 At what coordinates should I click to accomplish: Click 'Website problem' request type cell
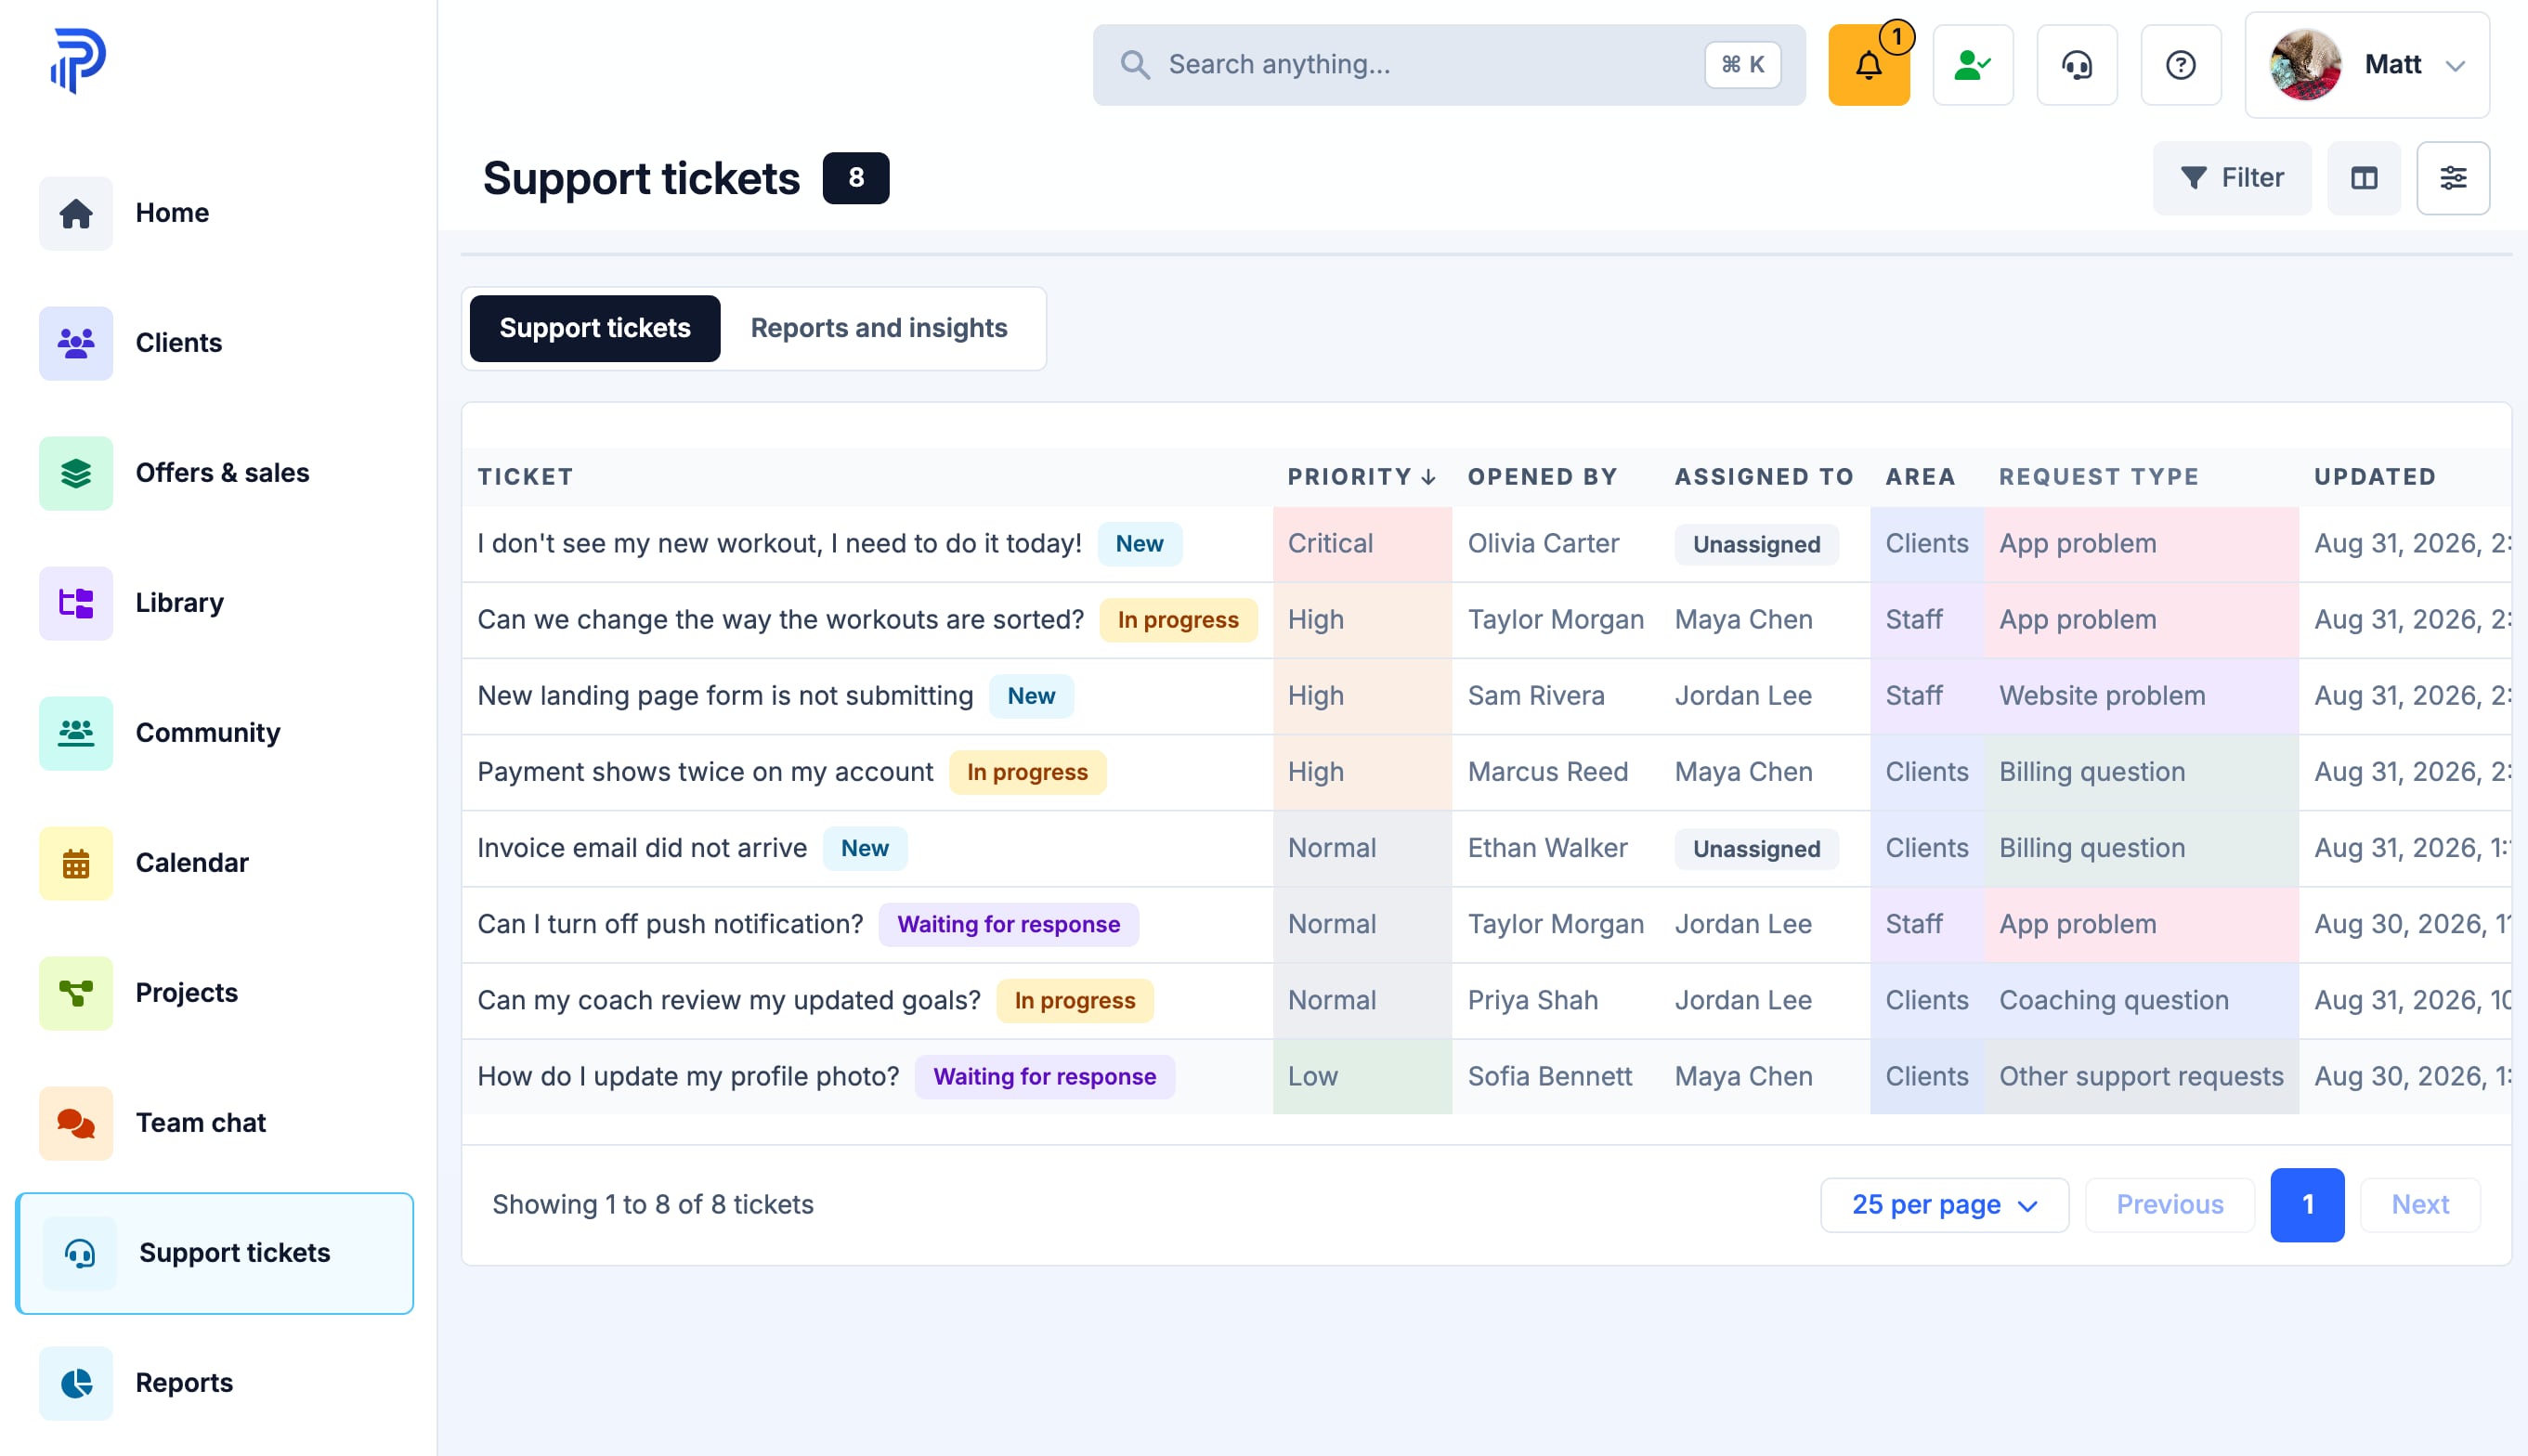pyautogui.click(x=2141, y=696)
